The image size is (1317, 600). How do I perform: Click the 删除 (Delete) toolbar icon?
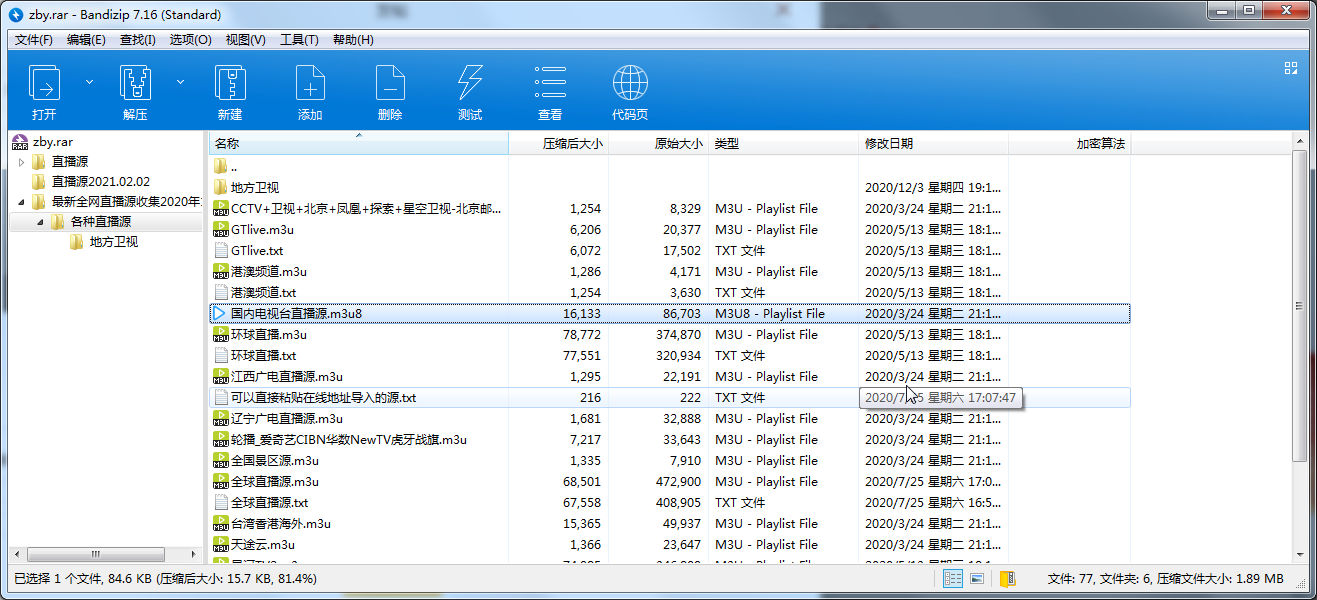(x=390, y=83)
